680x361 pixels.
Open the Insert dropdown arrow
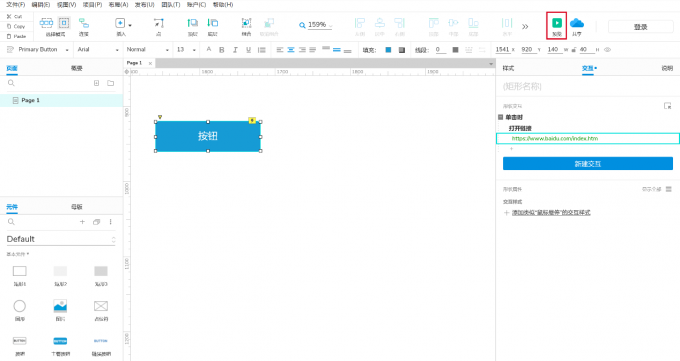130,25
